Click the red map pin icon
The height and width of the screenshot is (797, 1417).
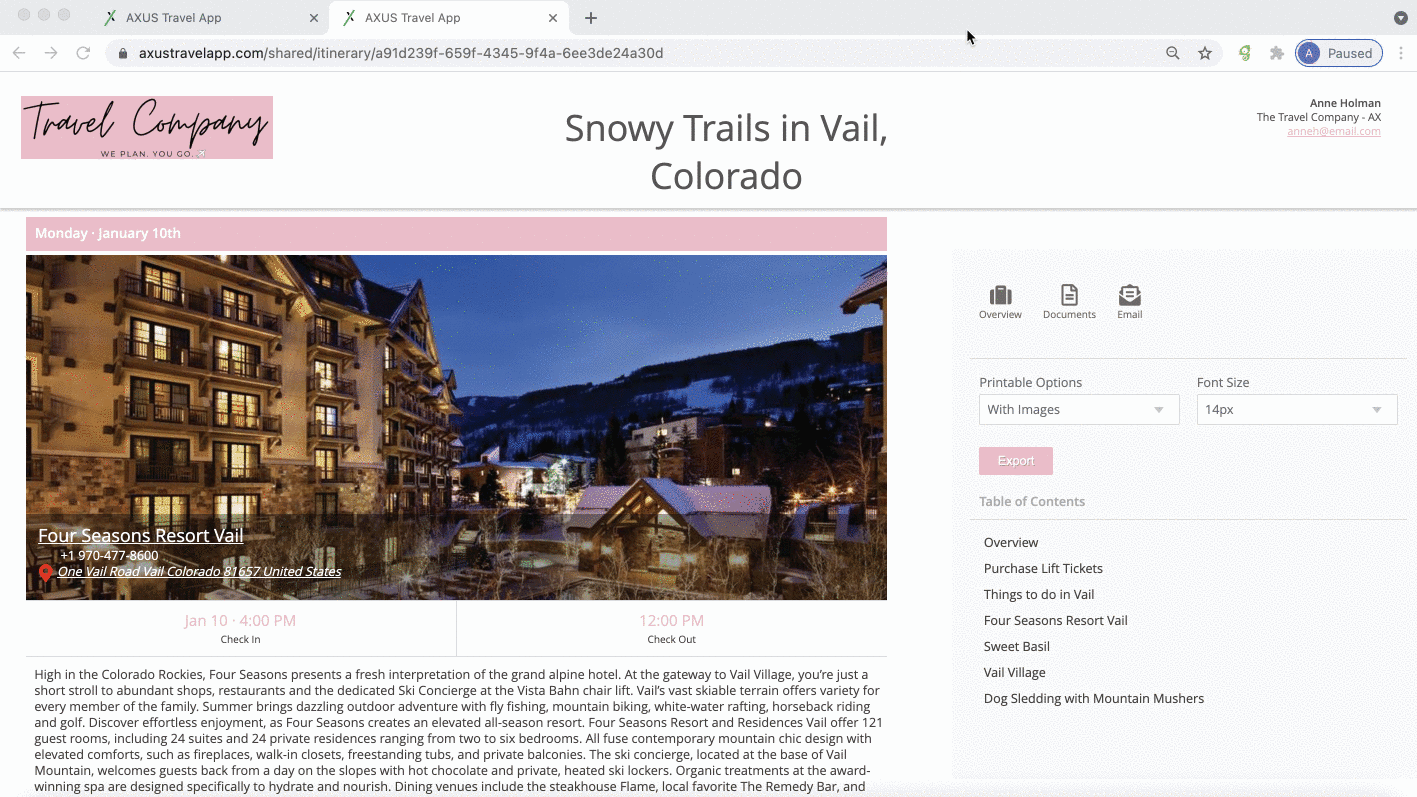(x=45, y=573)
